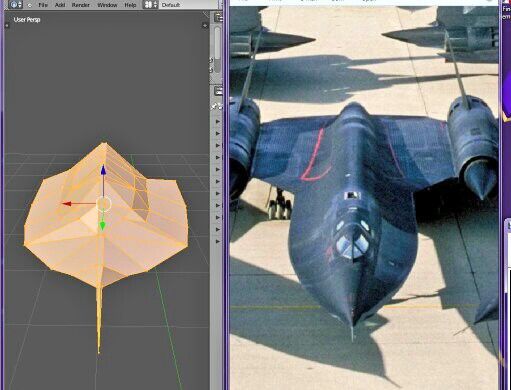Viewport: 511px width, 390px height.
Task: Grab the red X-axis manipulator arrow
Action: [x=67, y=204]
